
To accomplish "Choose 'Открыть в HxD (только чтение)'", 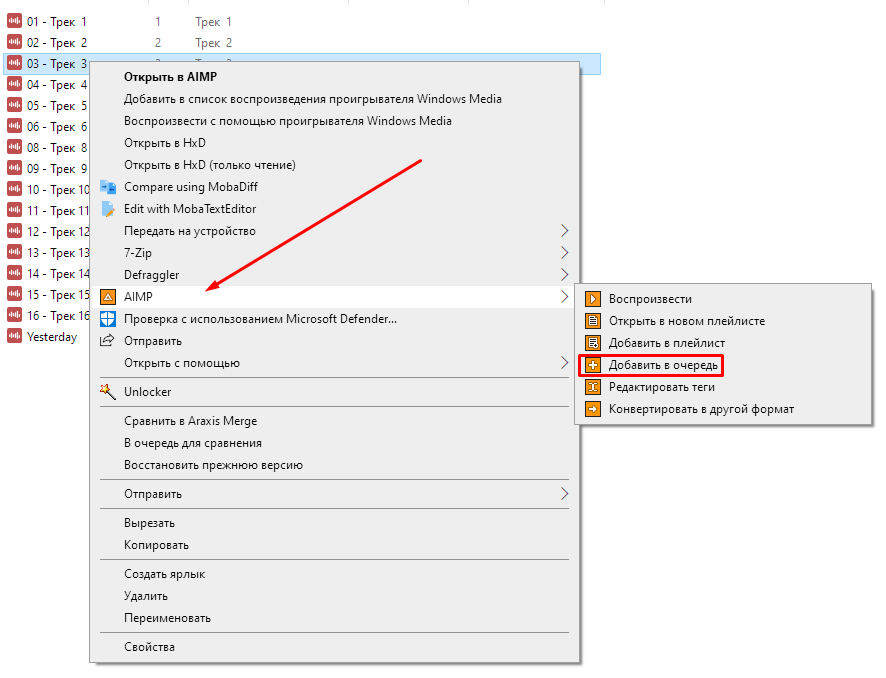I will pyautogui.click(x=210, y=165).
